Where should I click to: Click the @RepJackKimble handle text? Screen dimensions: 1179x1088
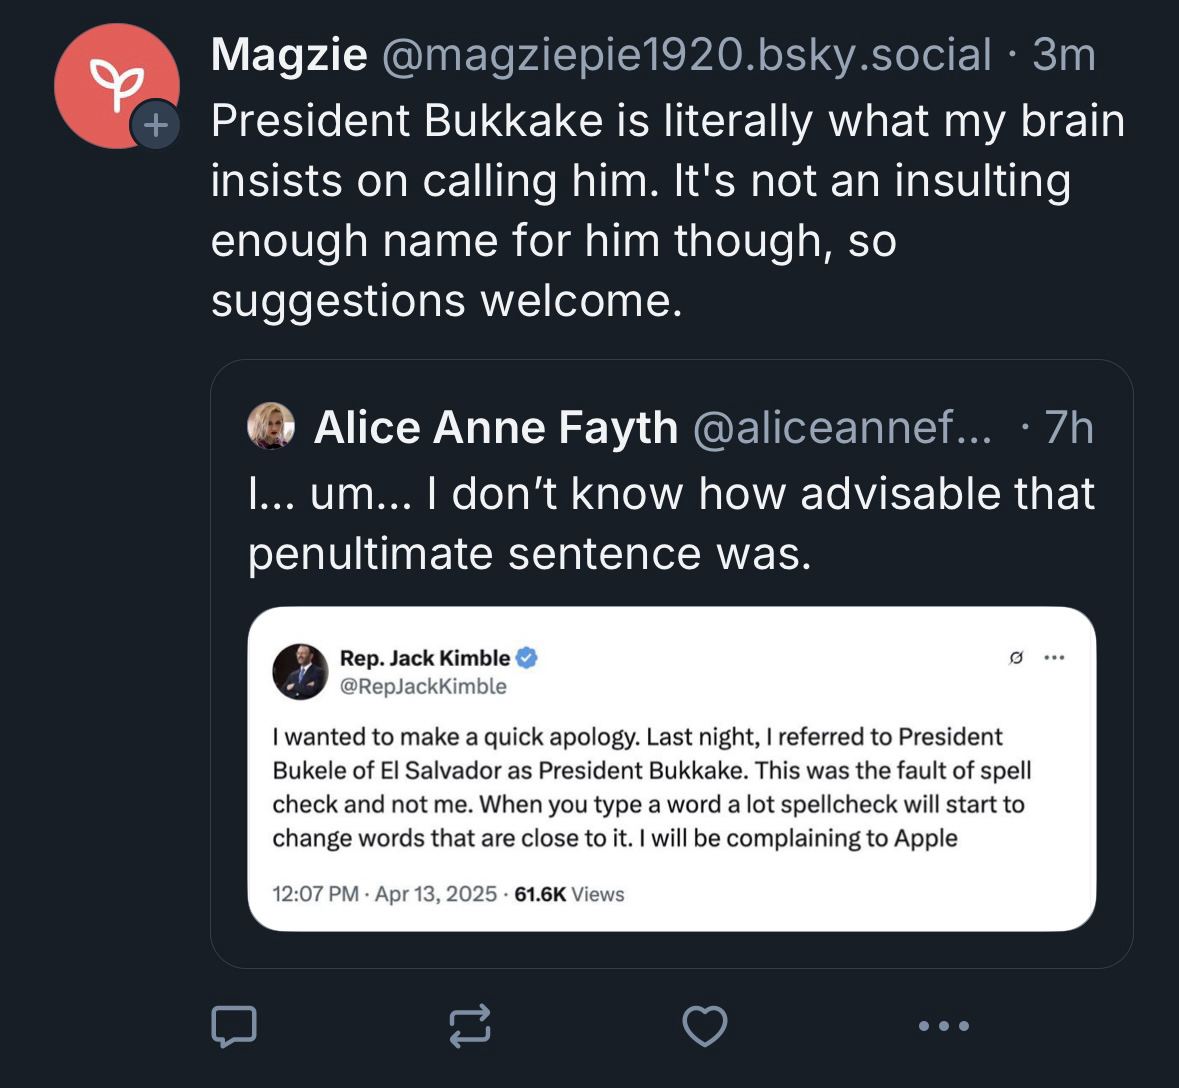point(423,687)
